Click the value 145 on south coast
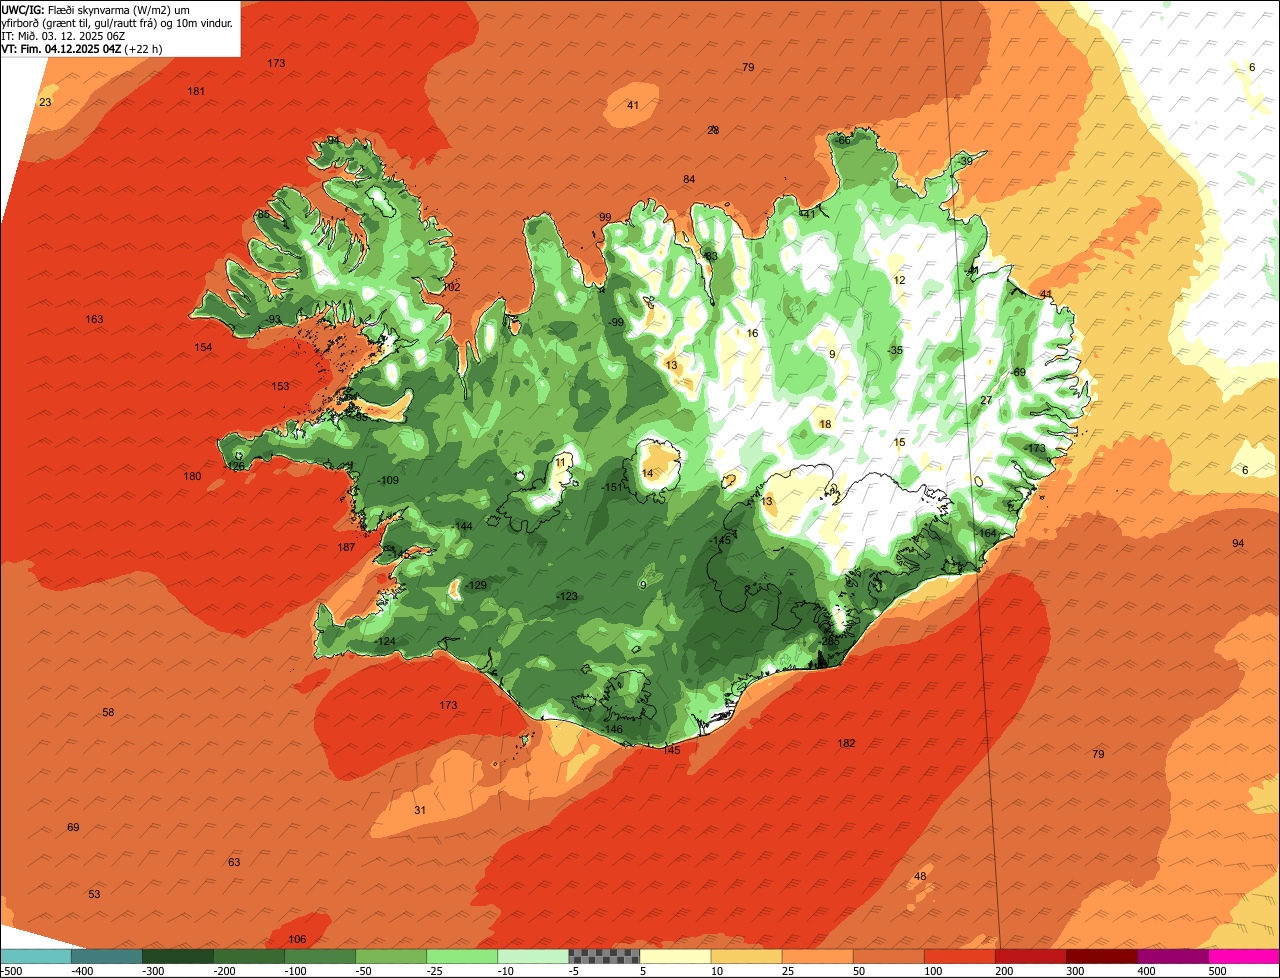Image resolution: width=1280 pixels, height=978 pixels. pyautogui.click(x=671, y=751)
